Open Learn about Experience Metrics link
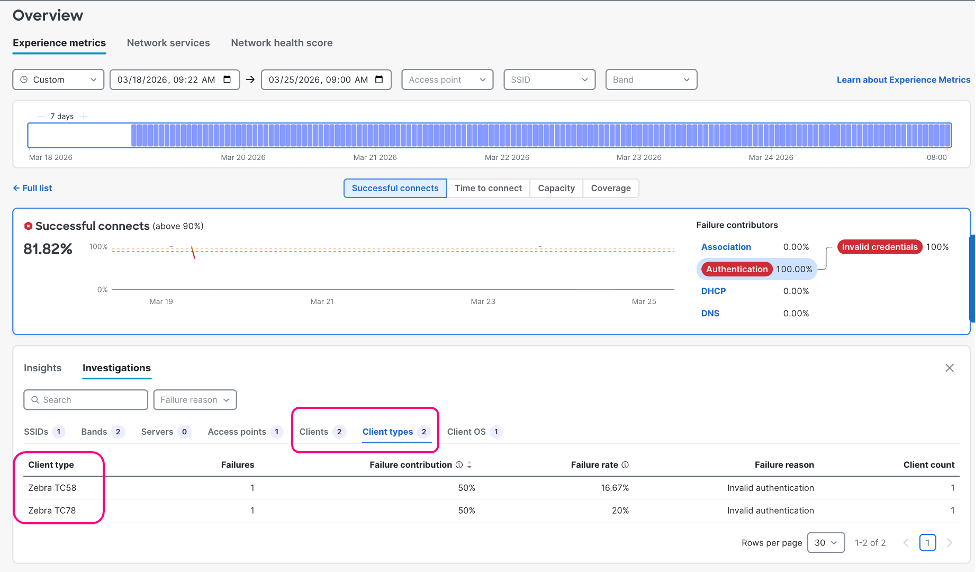Screen dimensions: 976x572 (x=903, y=80)
